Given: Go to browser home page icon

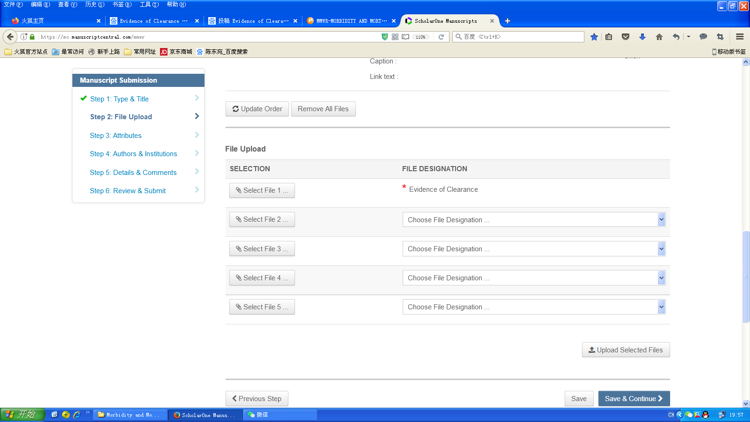Looking at the screenshot, I should coord(659,37).
